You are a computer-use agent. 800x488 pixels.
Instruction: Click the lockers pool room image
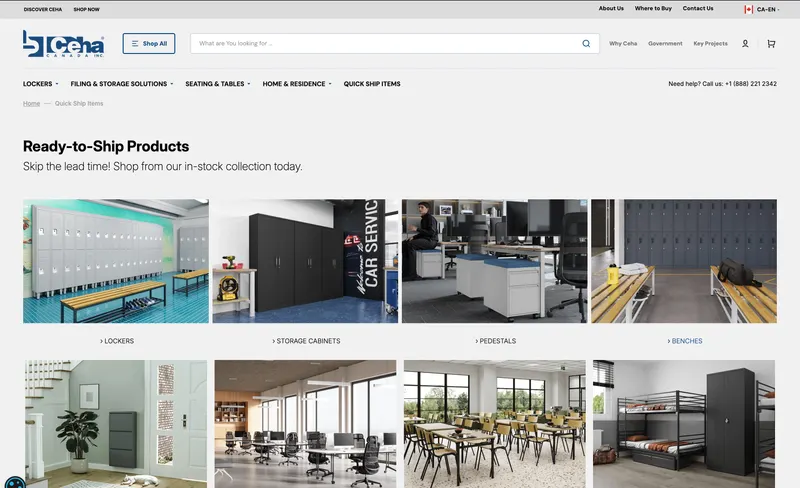click(x=116, y=261)
